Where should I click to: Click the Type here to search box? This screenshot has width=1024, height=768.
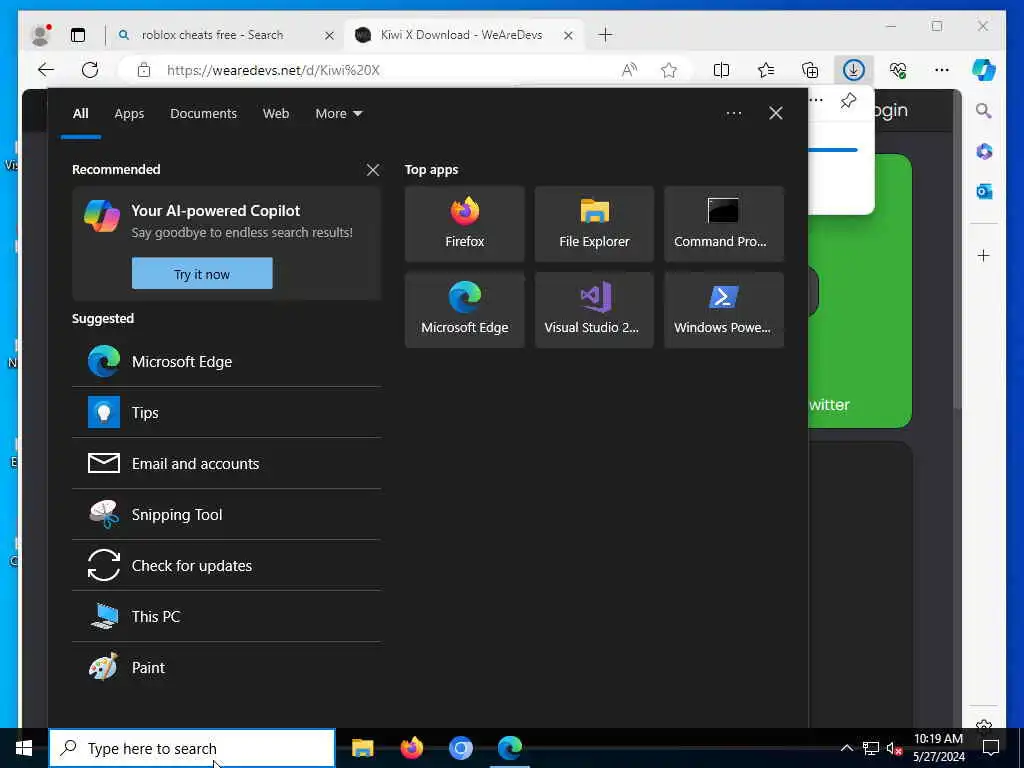(x=192, y=748)
